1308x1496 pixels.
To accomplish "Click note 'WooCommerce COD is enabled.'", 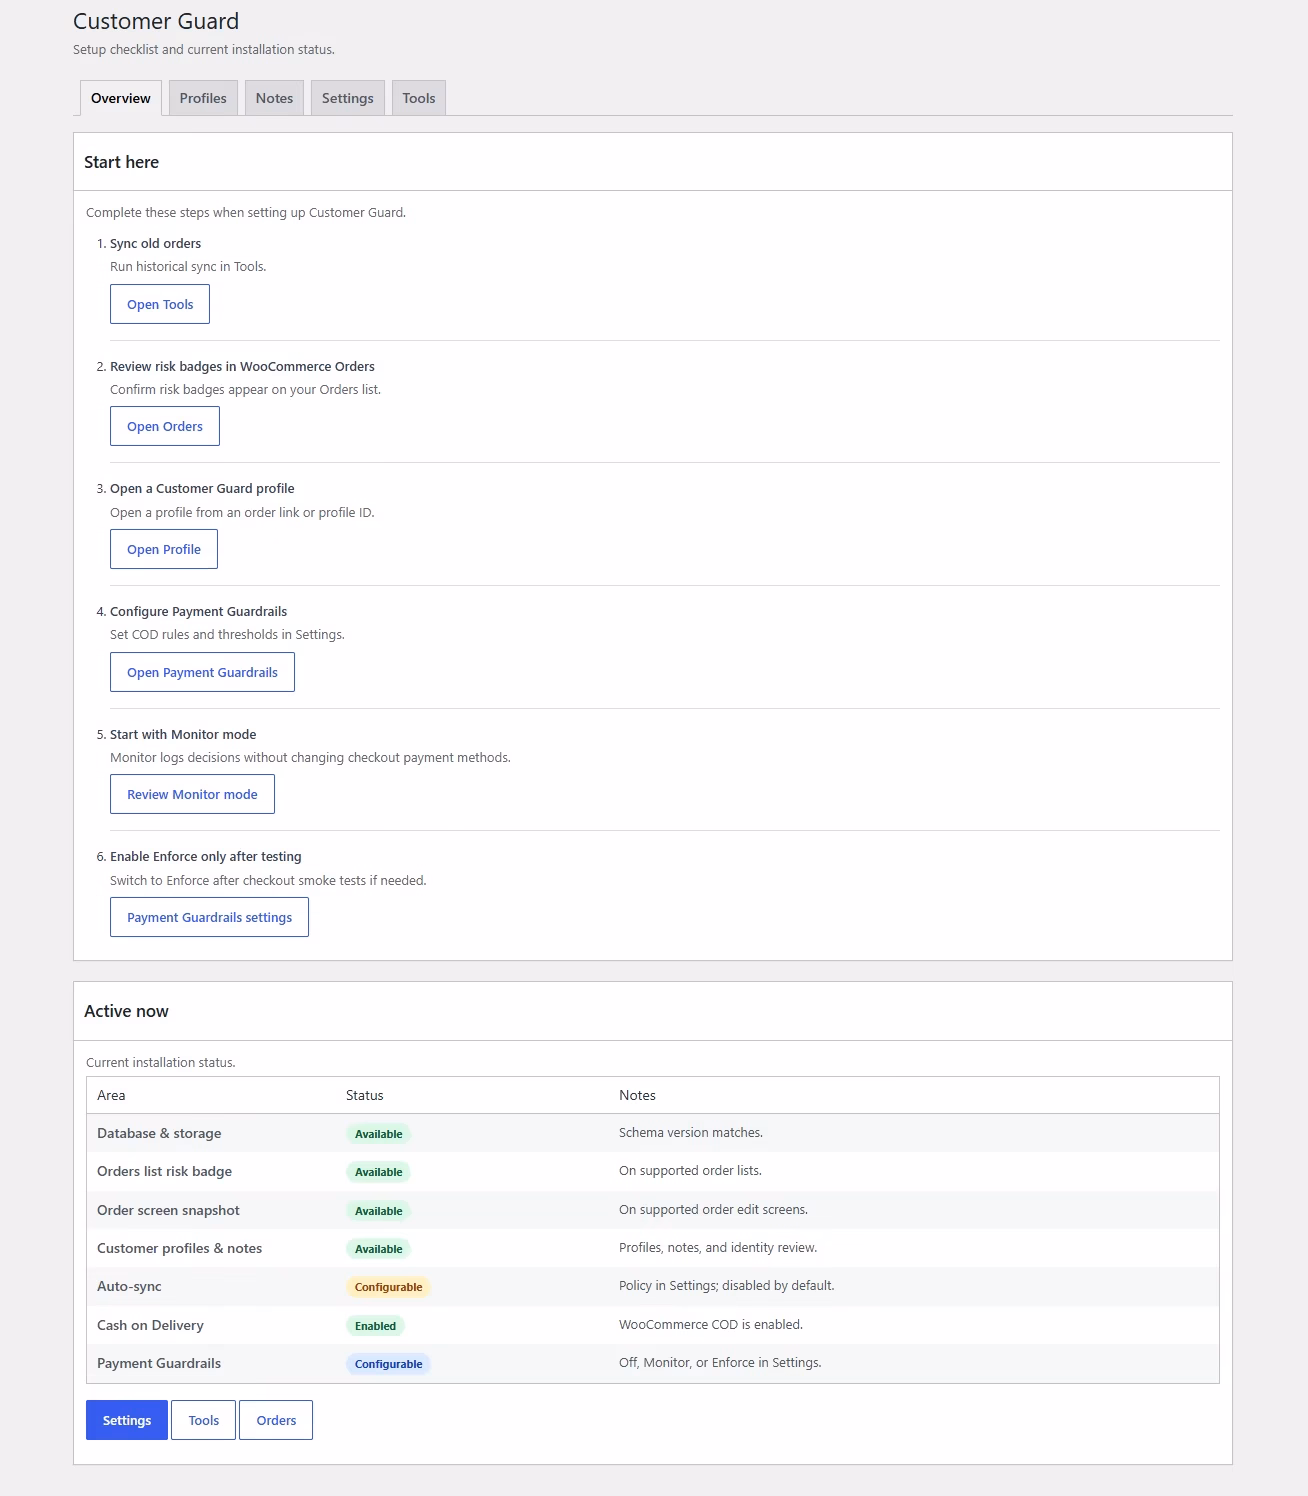I will click(x=711, y=1325).
